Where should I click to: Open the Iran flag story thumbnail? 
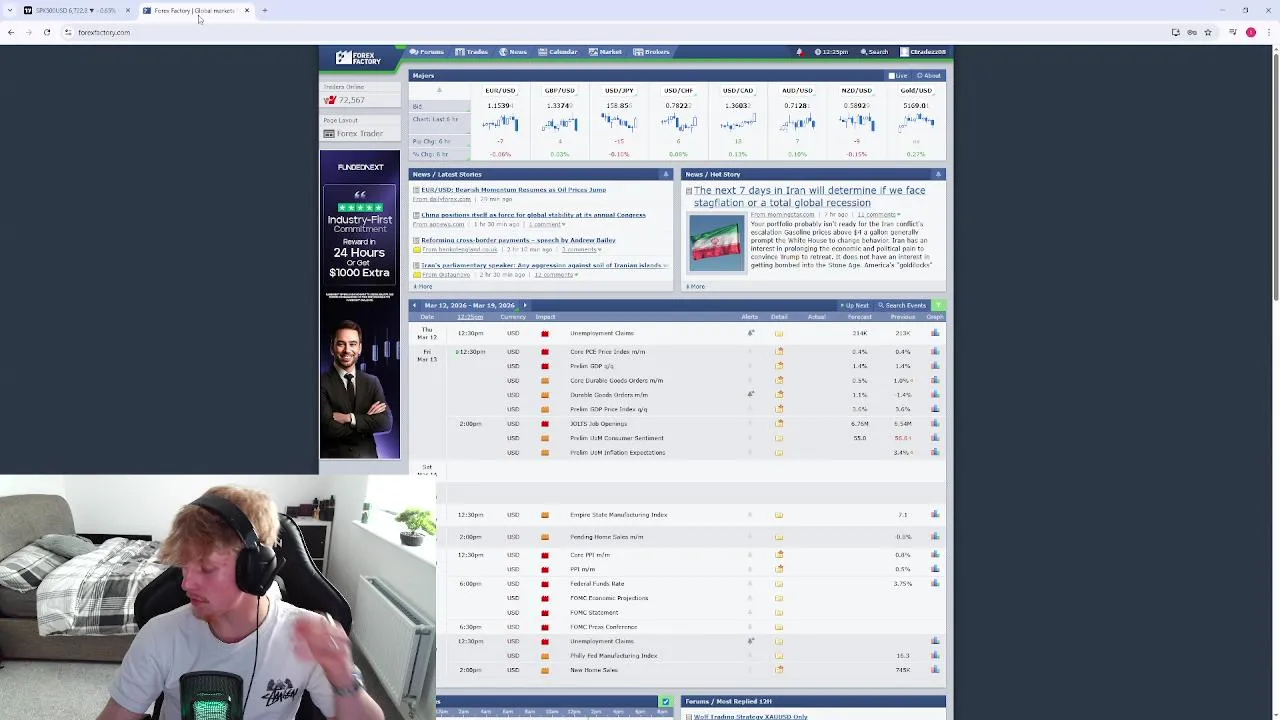(717, 243)
